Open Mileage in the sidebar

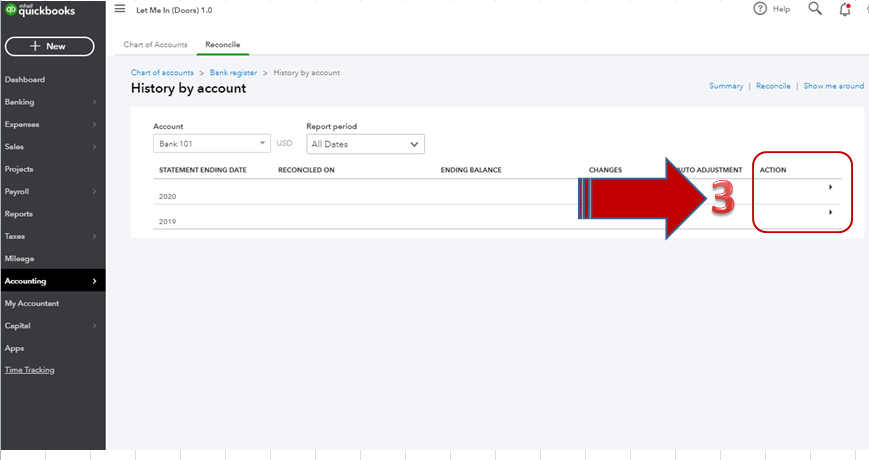[x=19, y=259]
